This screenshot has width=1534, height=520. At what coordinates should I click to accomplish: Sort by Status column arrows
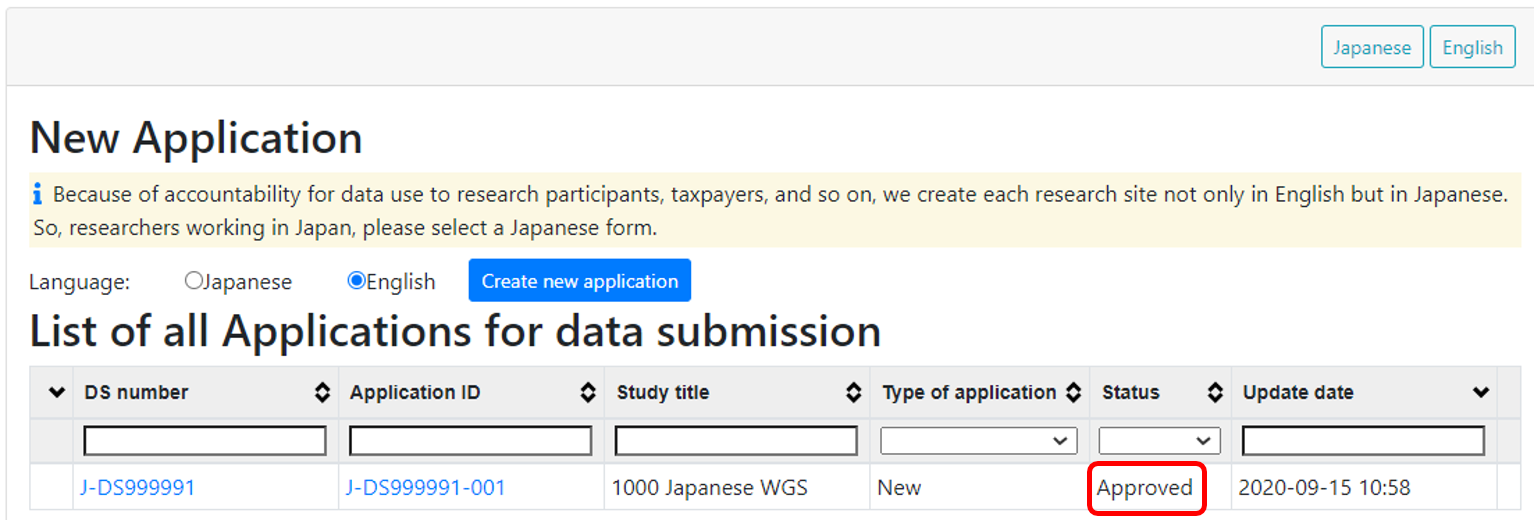[x=1215, y=393]
